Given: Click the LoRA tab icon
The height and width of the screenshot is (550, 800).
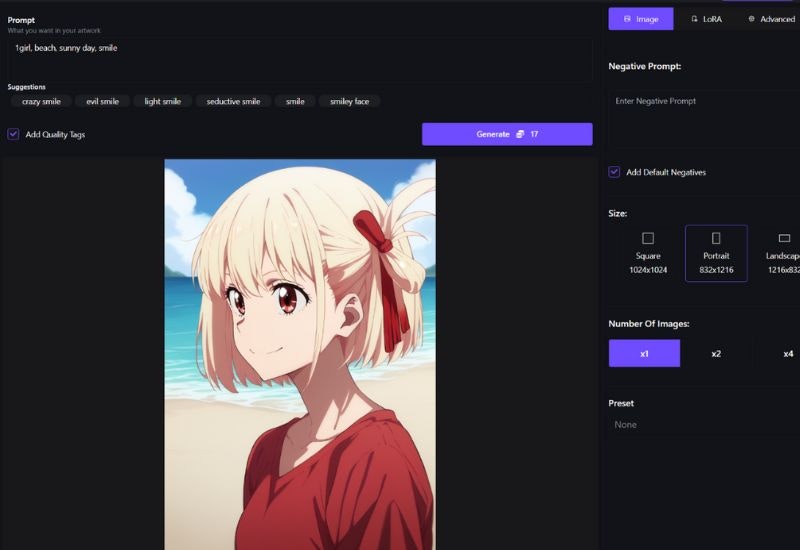Looking at the screenshot, I should pyautogui.click(x=694, y=19).
